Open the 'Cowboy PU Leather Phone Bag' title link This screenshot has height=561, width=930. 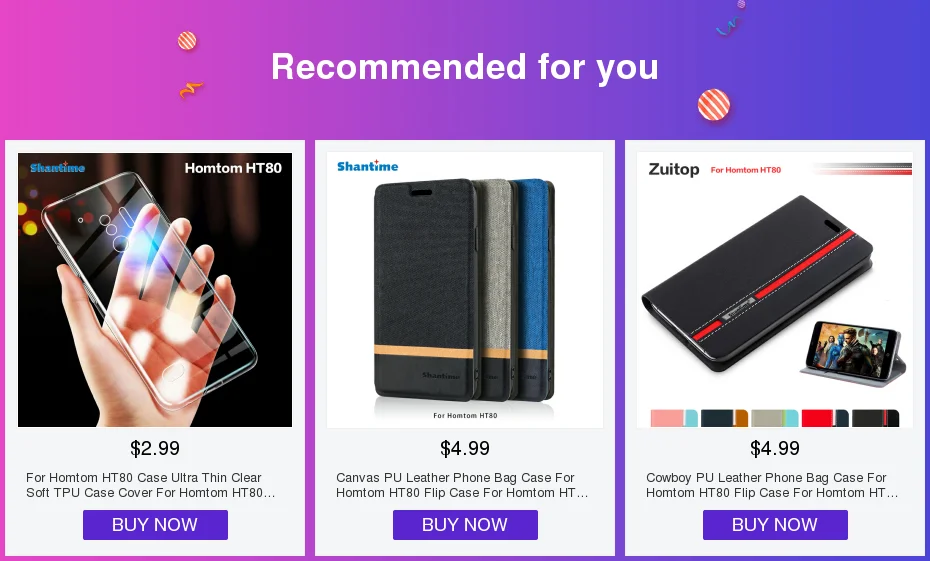point(772,485)
